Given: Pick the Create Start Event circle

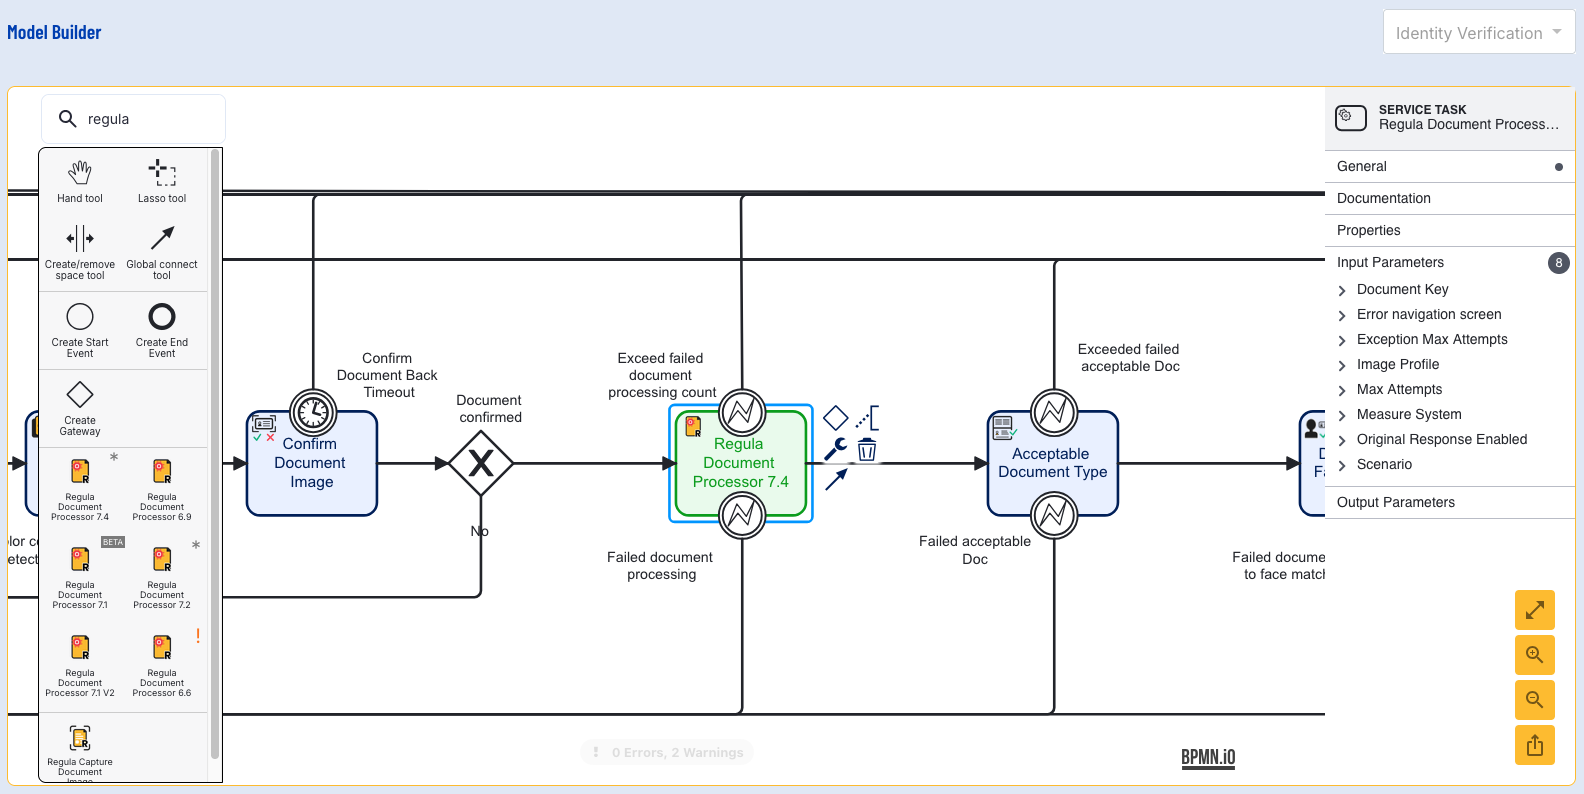Looking at the screenshot, I should (x=80, y=330).
